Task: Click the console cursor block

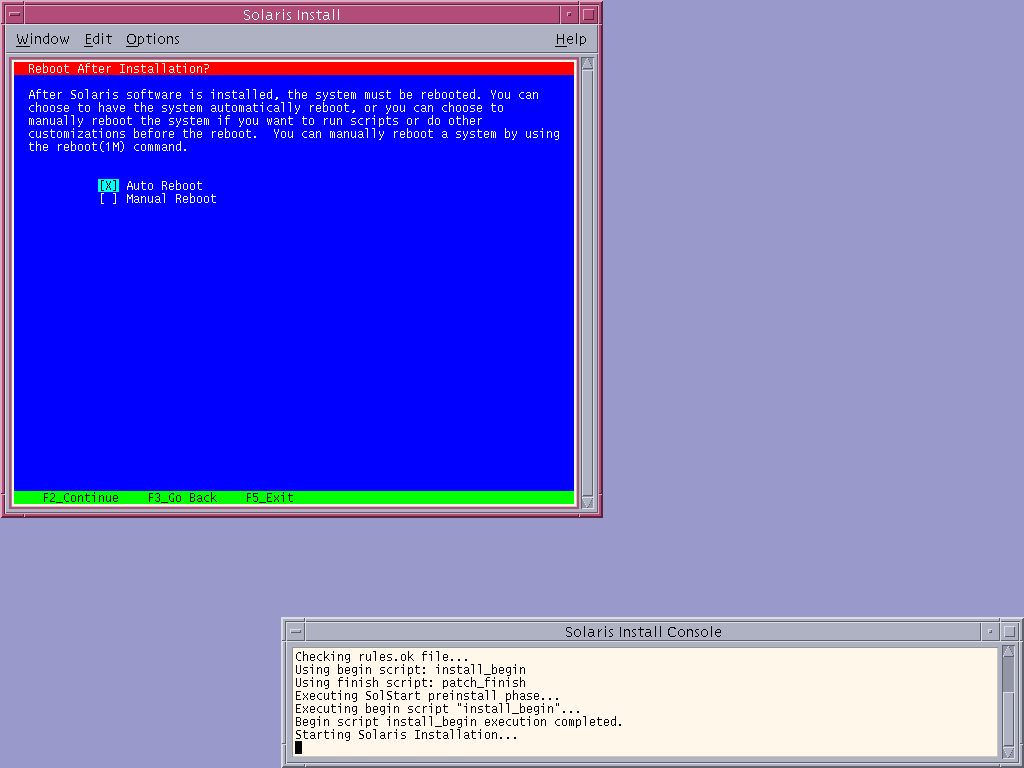Action: 298,748
